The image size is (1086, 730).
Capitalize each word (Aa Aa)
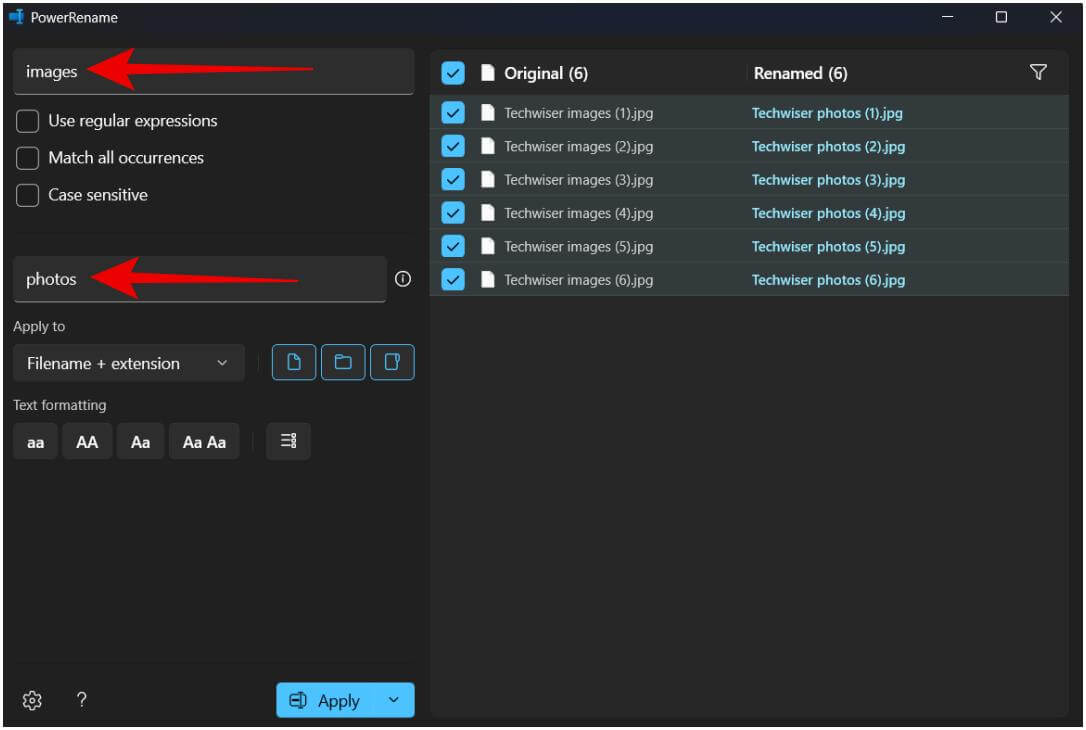pyautogui.click(x=204, y=442)
